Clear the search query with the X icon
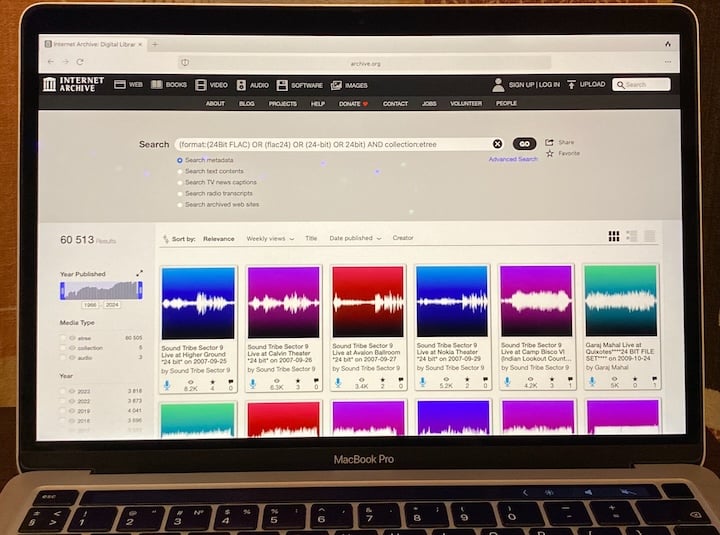This screenshot has width=720, height=535. tap(497, 144)
